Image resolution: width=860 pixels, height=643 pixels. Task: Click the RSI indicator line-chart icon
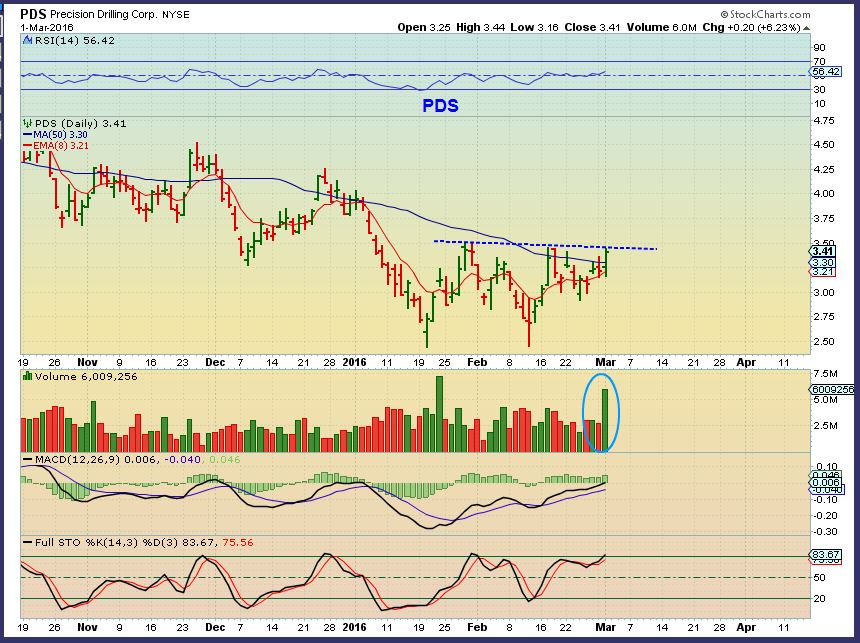click(28, 40)
